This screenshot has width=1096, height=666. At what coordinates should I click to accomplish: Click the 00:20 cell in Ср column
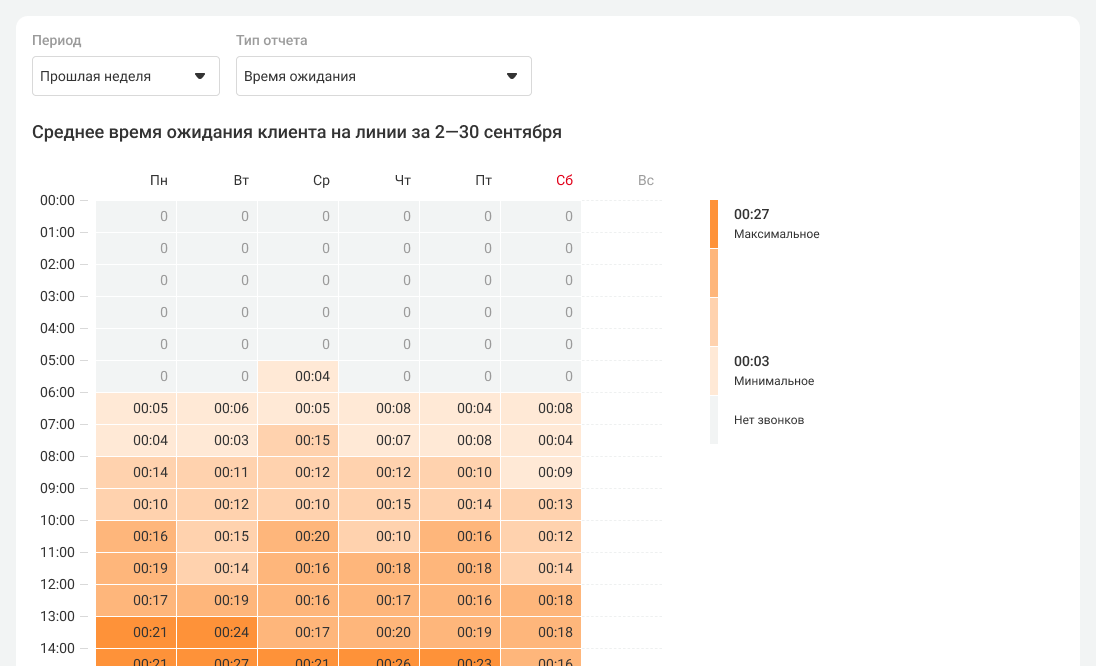298,537
